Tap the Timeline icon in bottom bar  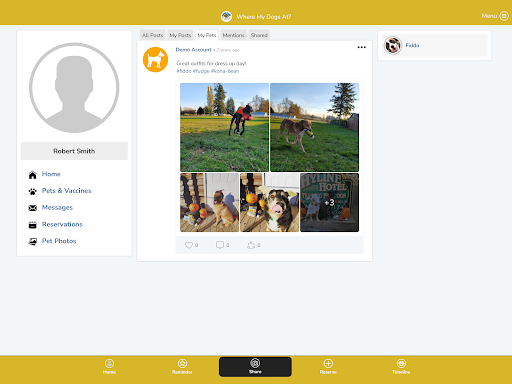coord(401,363)
